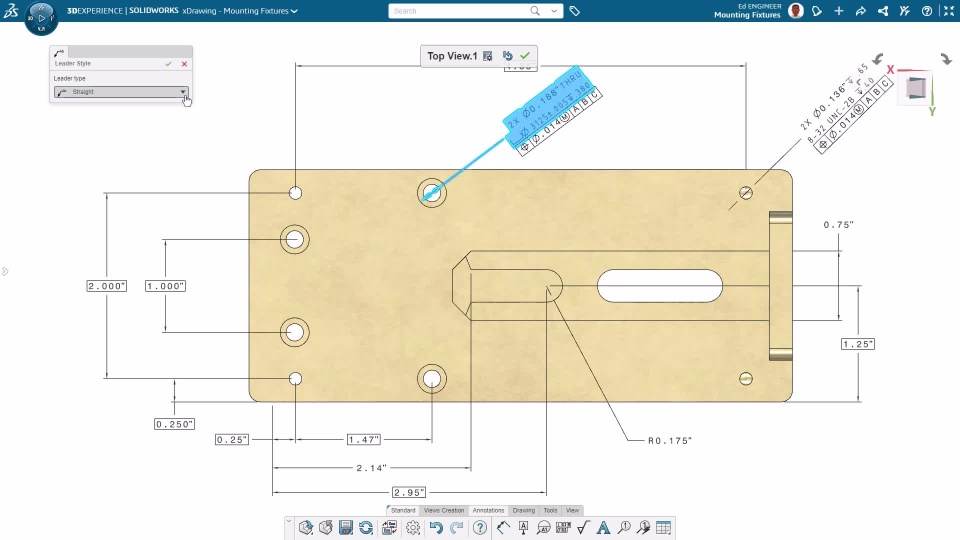Click the import/open cube-with-arrow icon
The image size is (960, 540).
coord(306,528)
